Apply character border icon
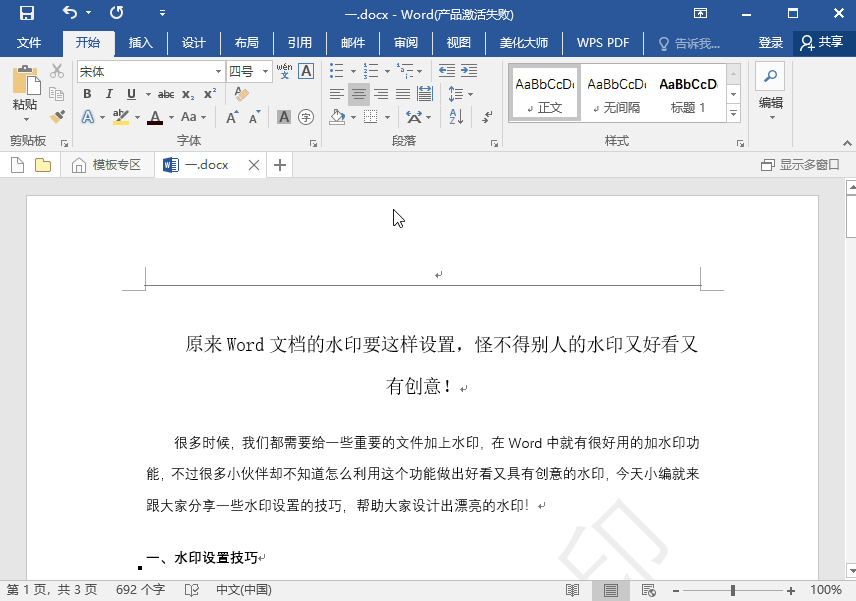 tap(307, 71)
